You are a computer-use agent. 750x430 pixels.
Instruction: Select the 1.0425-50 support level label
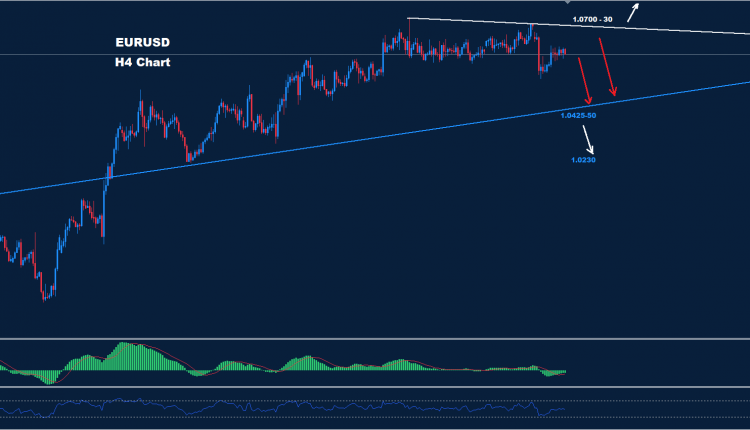pyautogui.click(x=578, y=115)
